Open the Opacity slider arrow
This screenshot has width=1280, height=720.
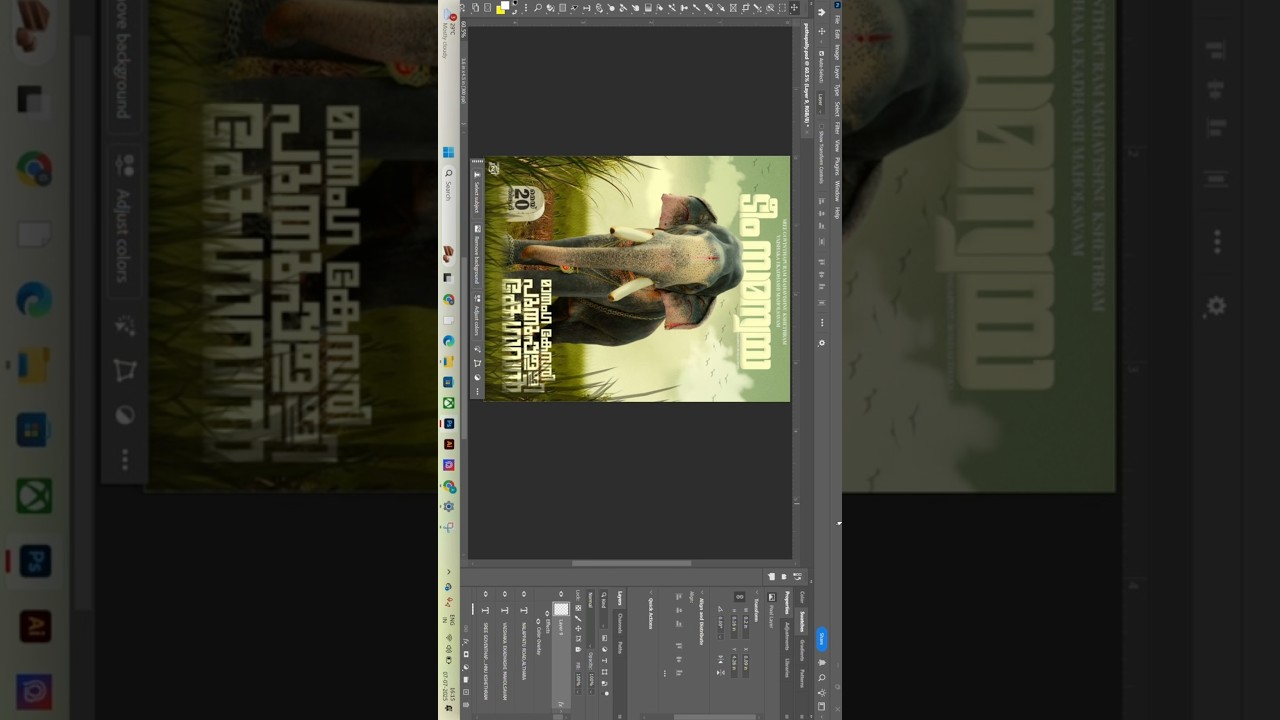[591, 692]
